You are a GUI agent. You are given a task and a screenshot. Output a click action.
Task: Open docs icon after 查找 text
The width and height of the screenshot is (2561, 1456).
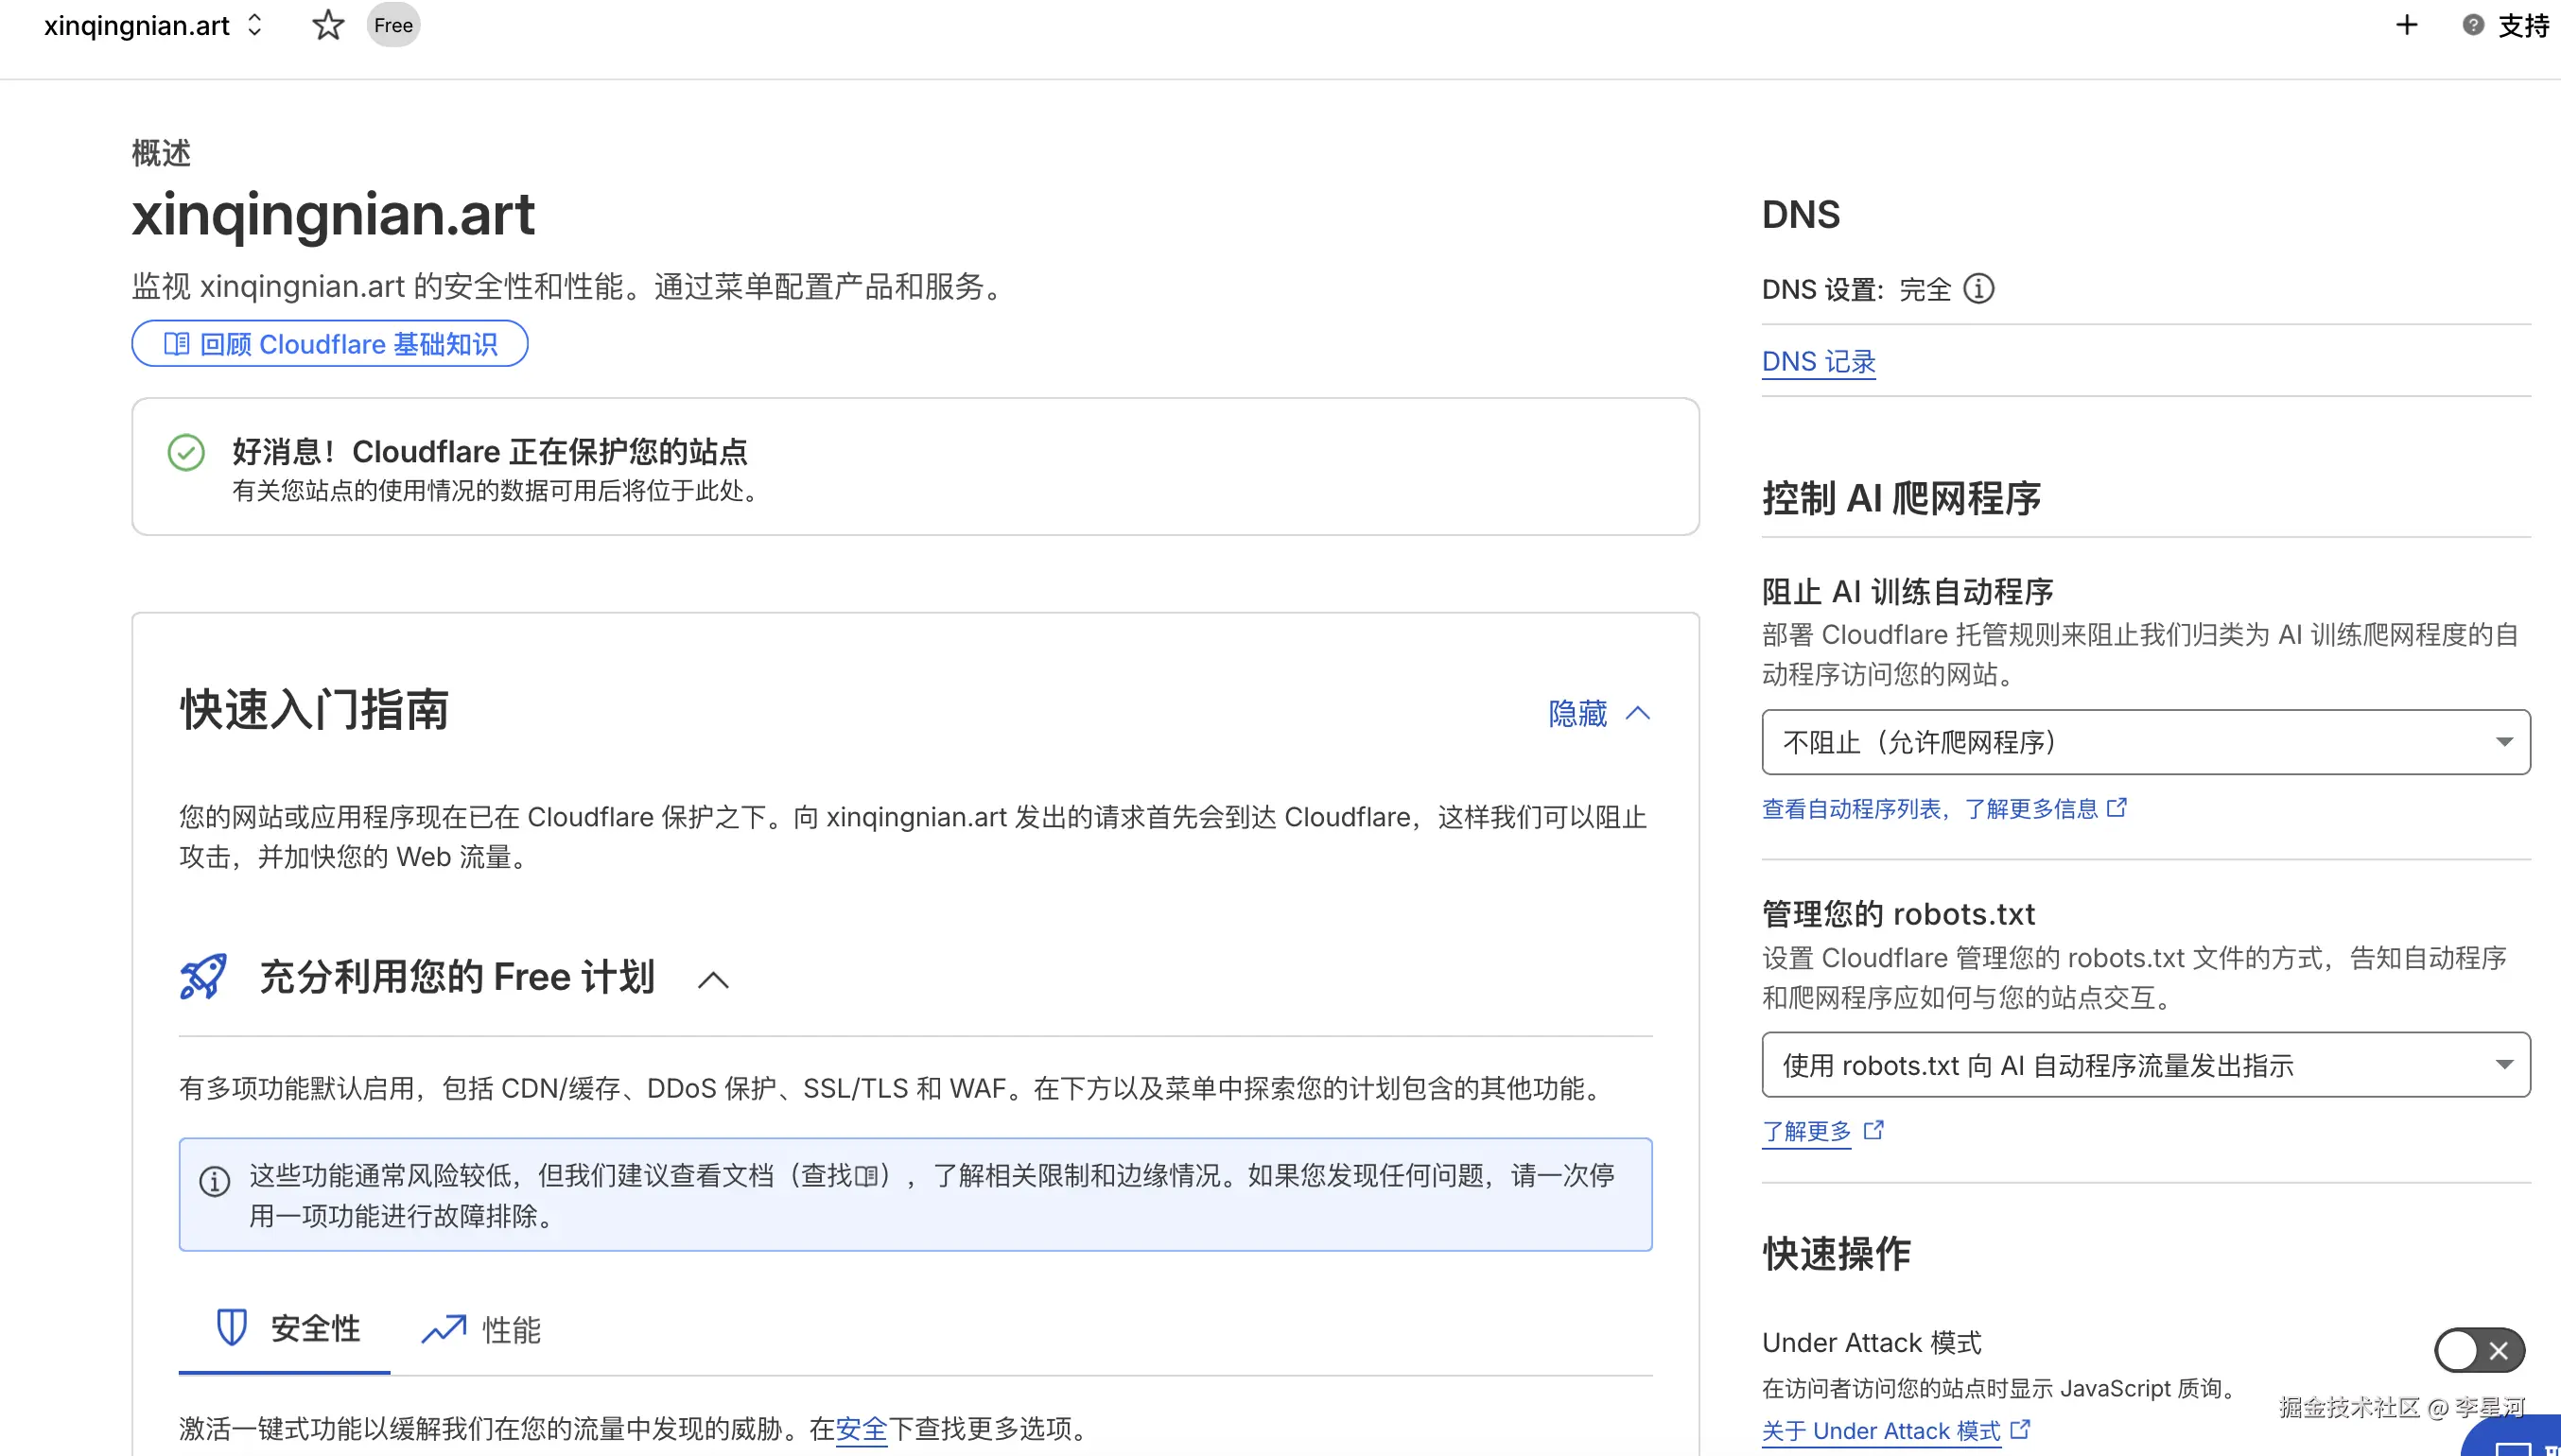coord(867,1176)
